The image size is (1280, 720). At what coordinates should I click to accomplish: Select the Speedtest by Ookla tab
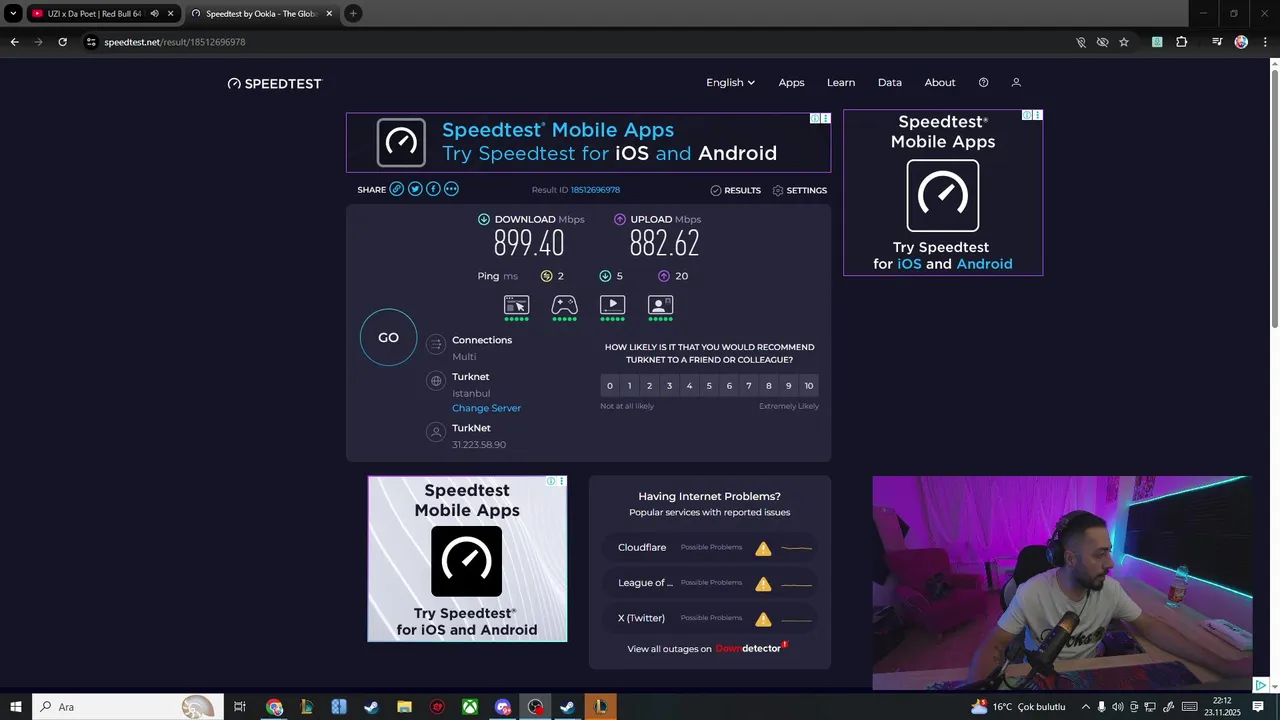pos(262,14)
